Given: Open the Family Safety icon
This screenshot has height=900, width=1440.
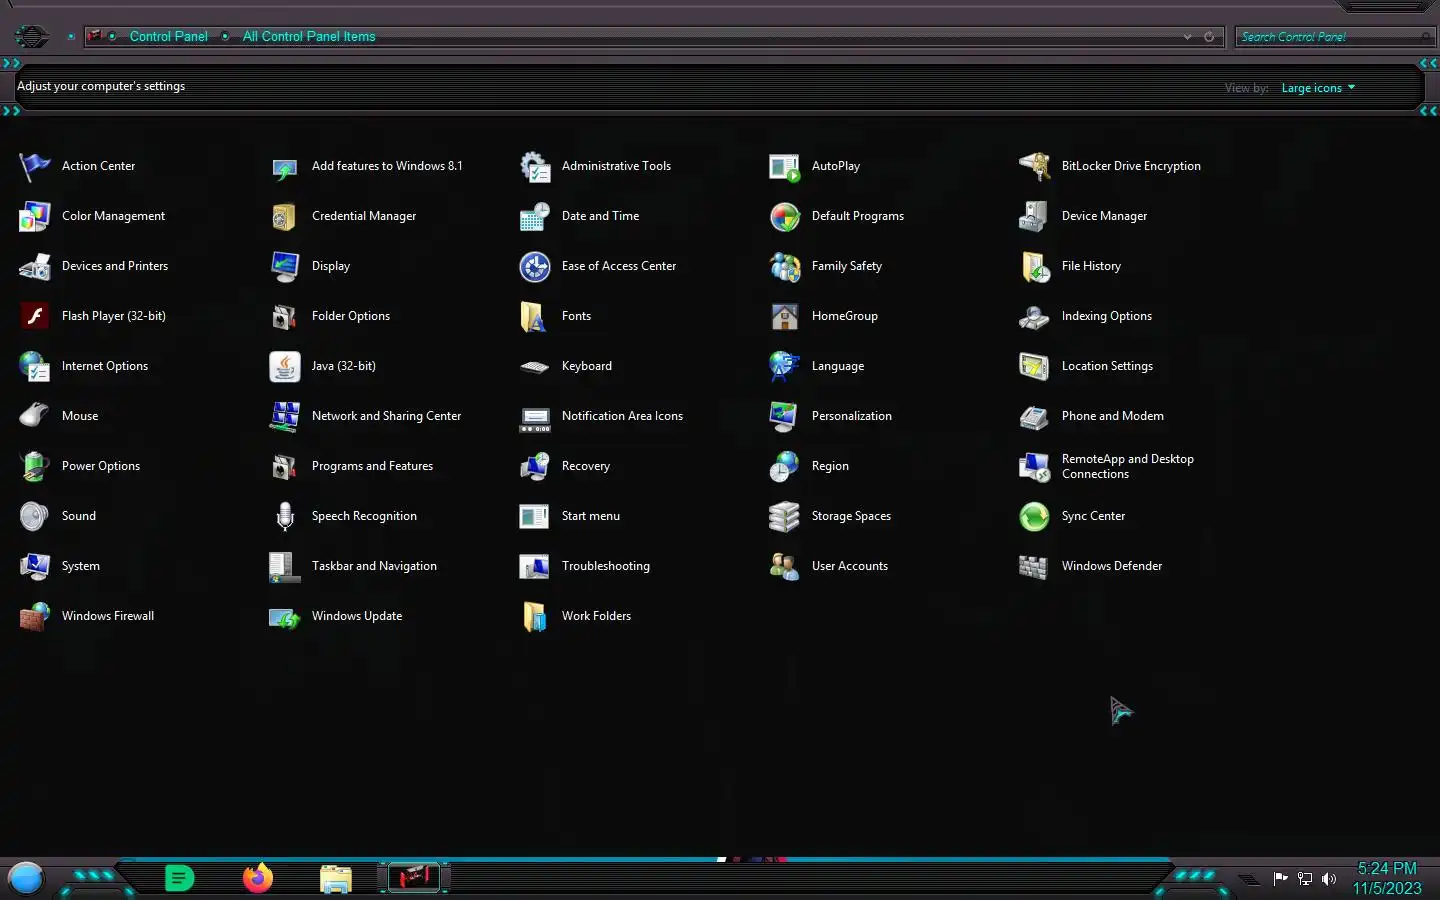Looking at the screenshot, I should 785,266.
